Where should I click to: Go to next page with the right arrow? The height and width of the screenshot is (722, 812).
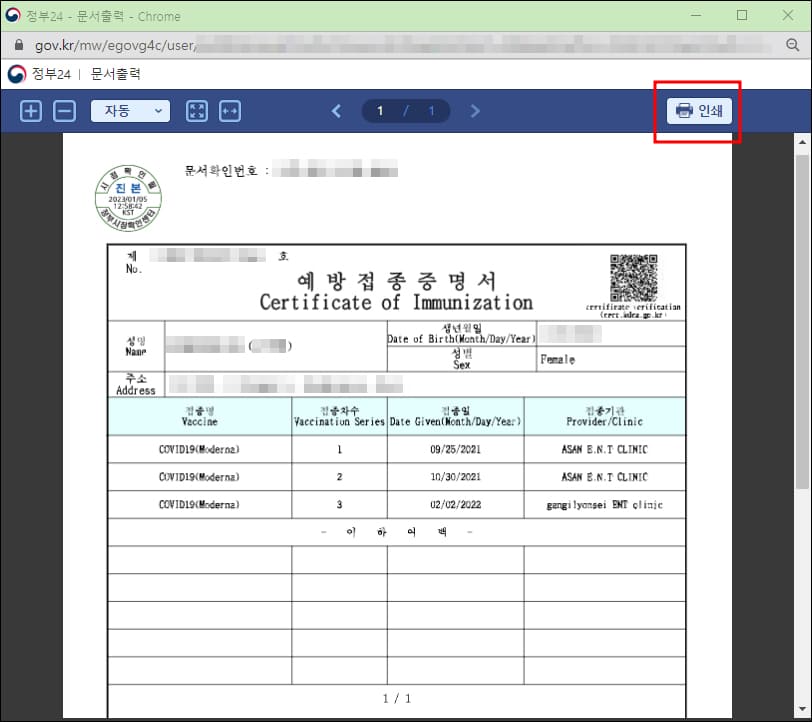[x=475, y=110]
